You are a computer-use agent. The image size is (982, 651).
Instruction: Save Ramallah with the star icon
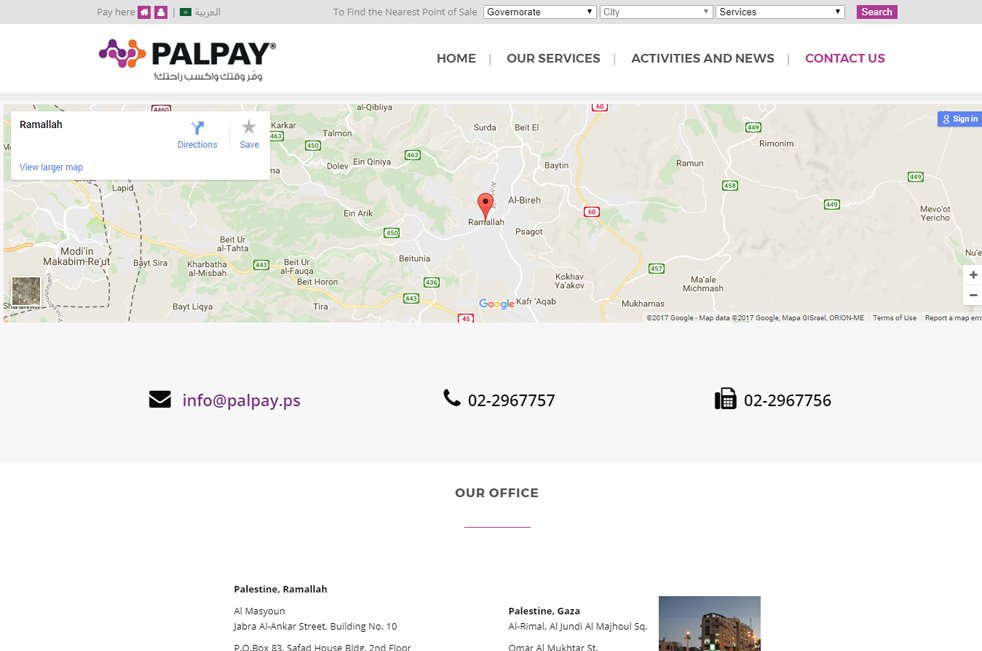[x=249, y=127]
